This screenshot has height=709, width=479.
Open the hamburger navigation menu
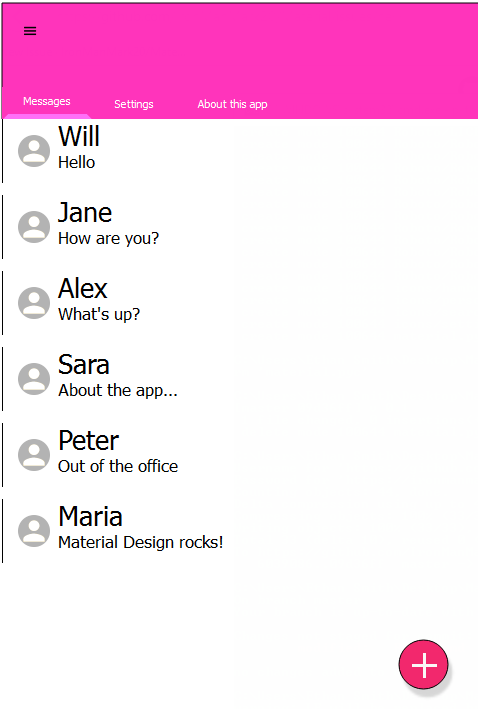coord(30,31)
